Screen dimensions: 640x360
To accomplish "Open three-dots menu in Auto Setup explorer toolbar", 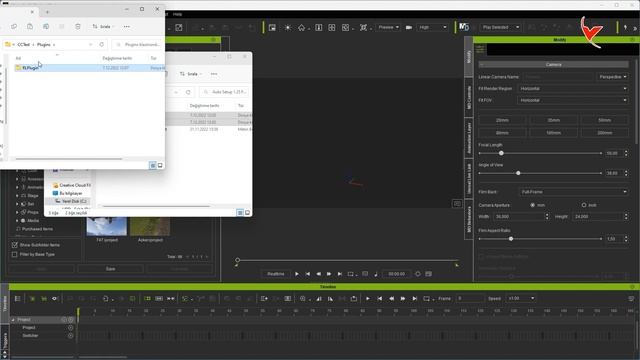I will click(x=214, y=74).
